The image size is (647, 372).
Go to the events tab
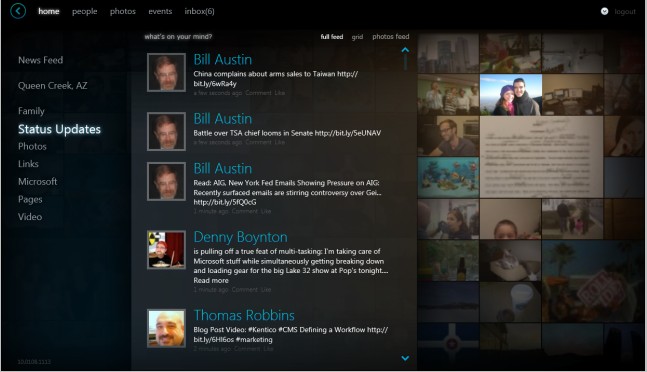click(160, 11)
